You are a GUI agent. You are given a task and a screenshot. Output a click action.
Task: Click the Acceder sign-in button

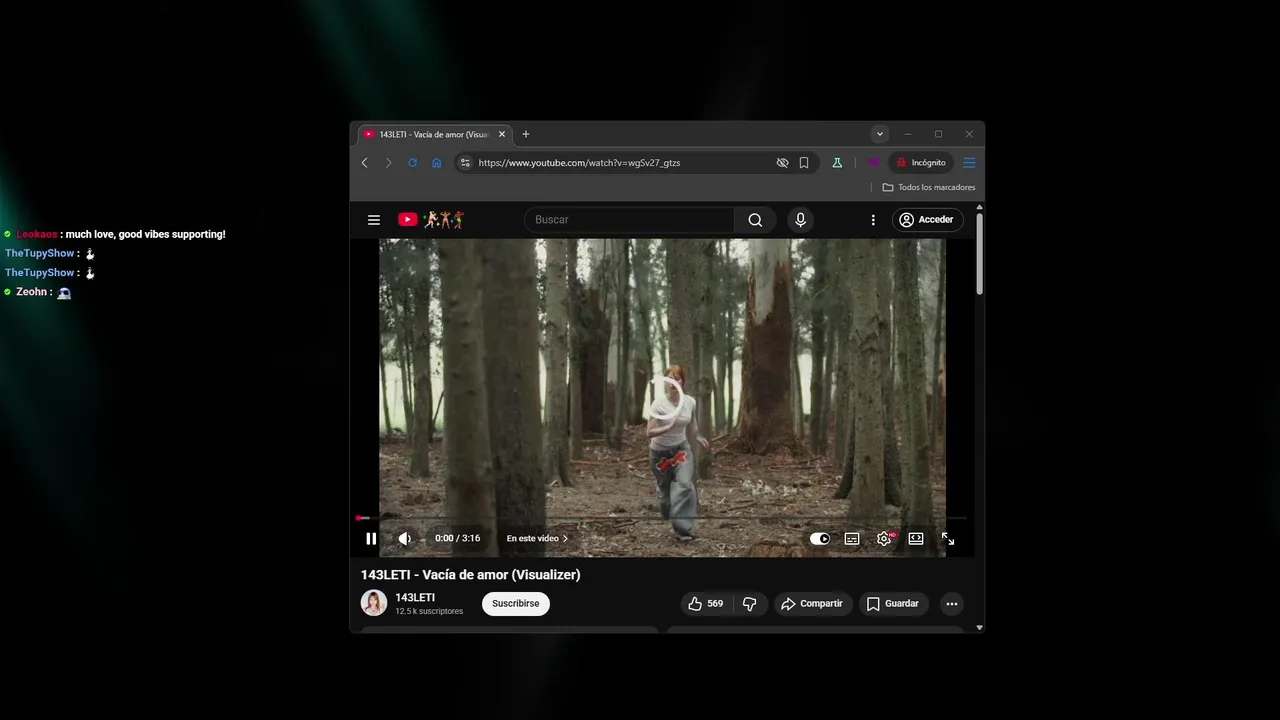coord(926,220)
